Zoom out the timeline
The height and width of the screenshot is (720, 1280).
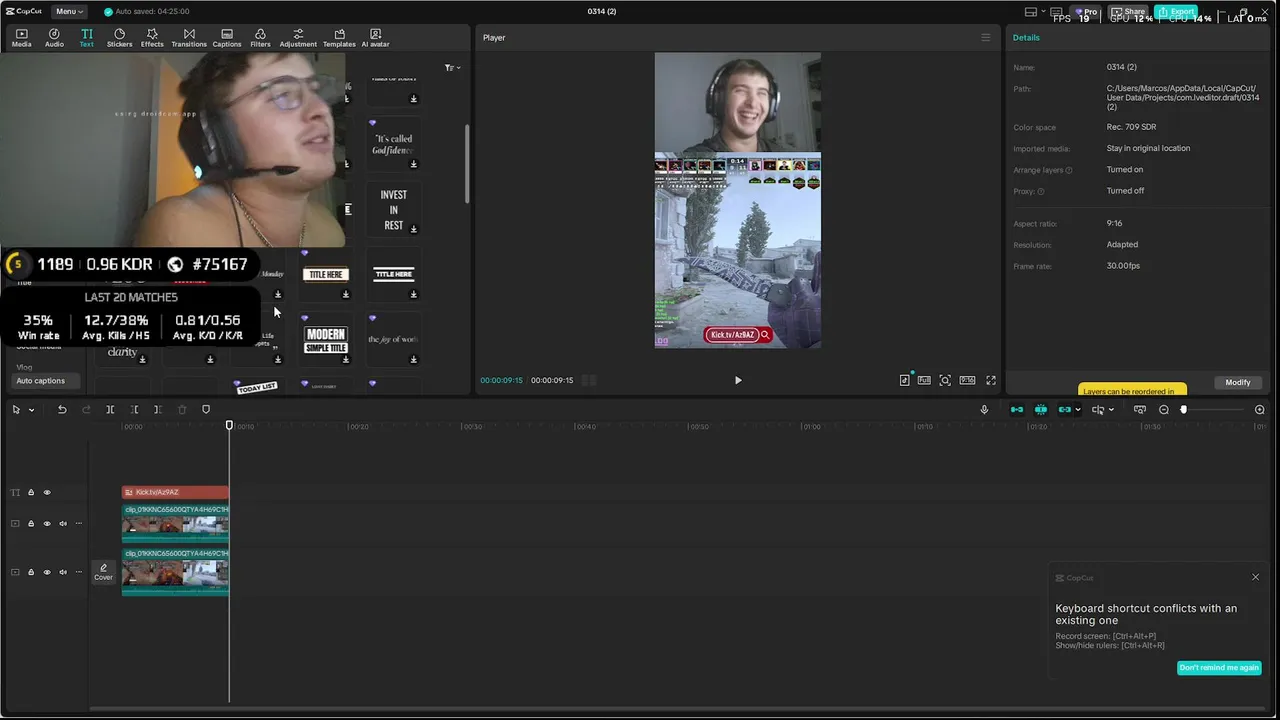click(x=1164, y=410)
